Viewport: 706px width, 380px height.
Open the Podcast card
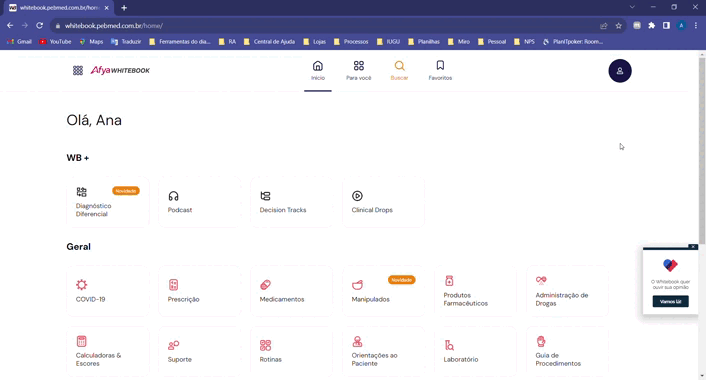point(200,202)
